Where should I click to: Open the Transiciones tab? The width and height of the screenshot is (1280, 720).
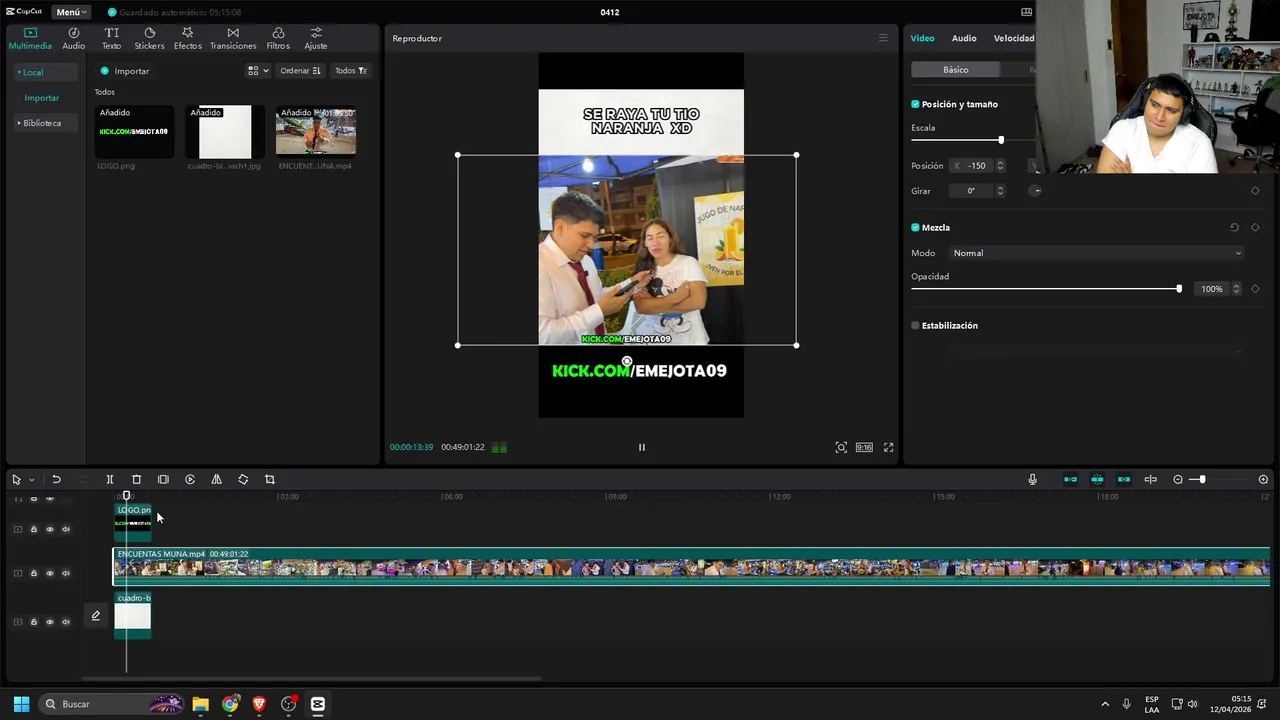[x=233, y=38]
